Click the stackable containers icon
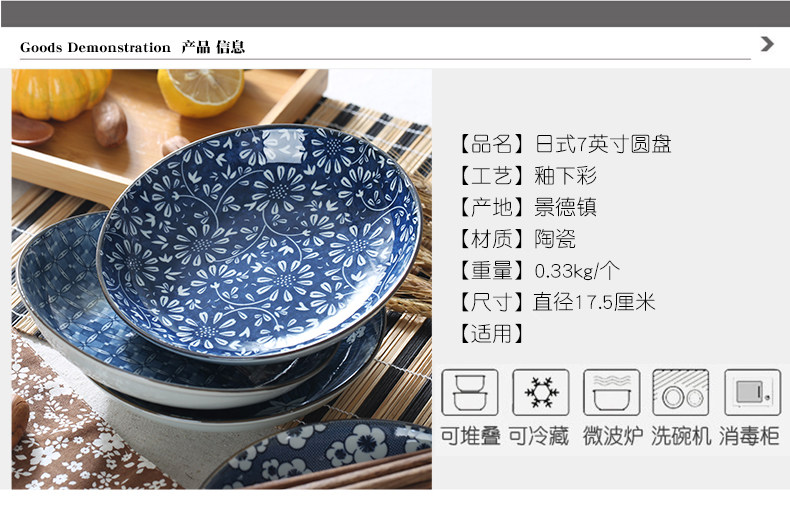 [470, 393]
